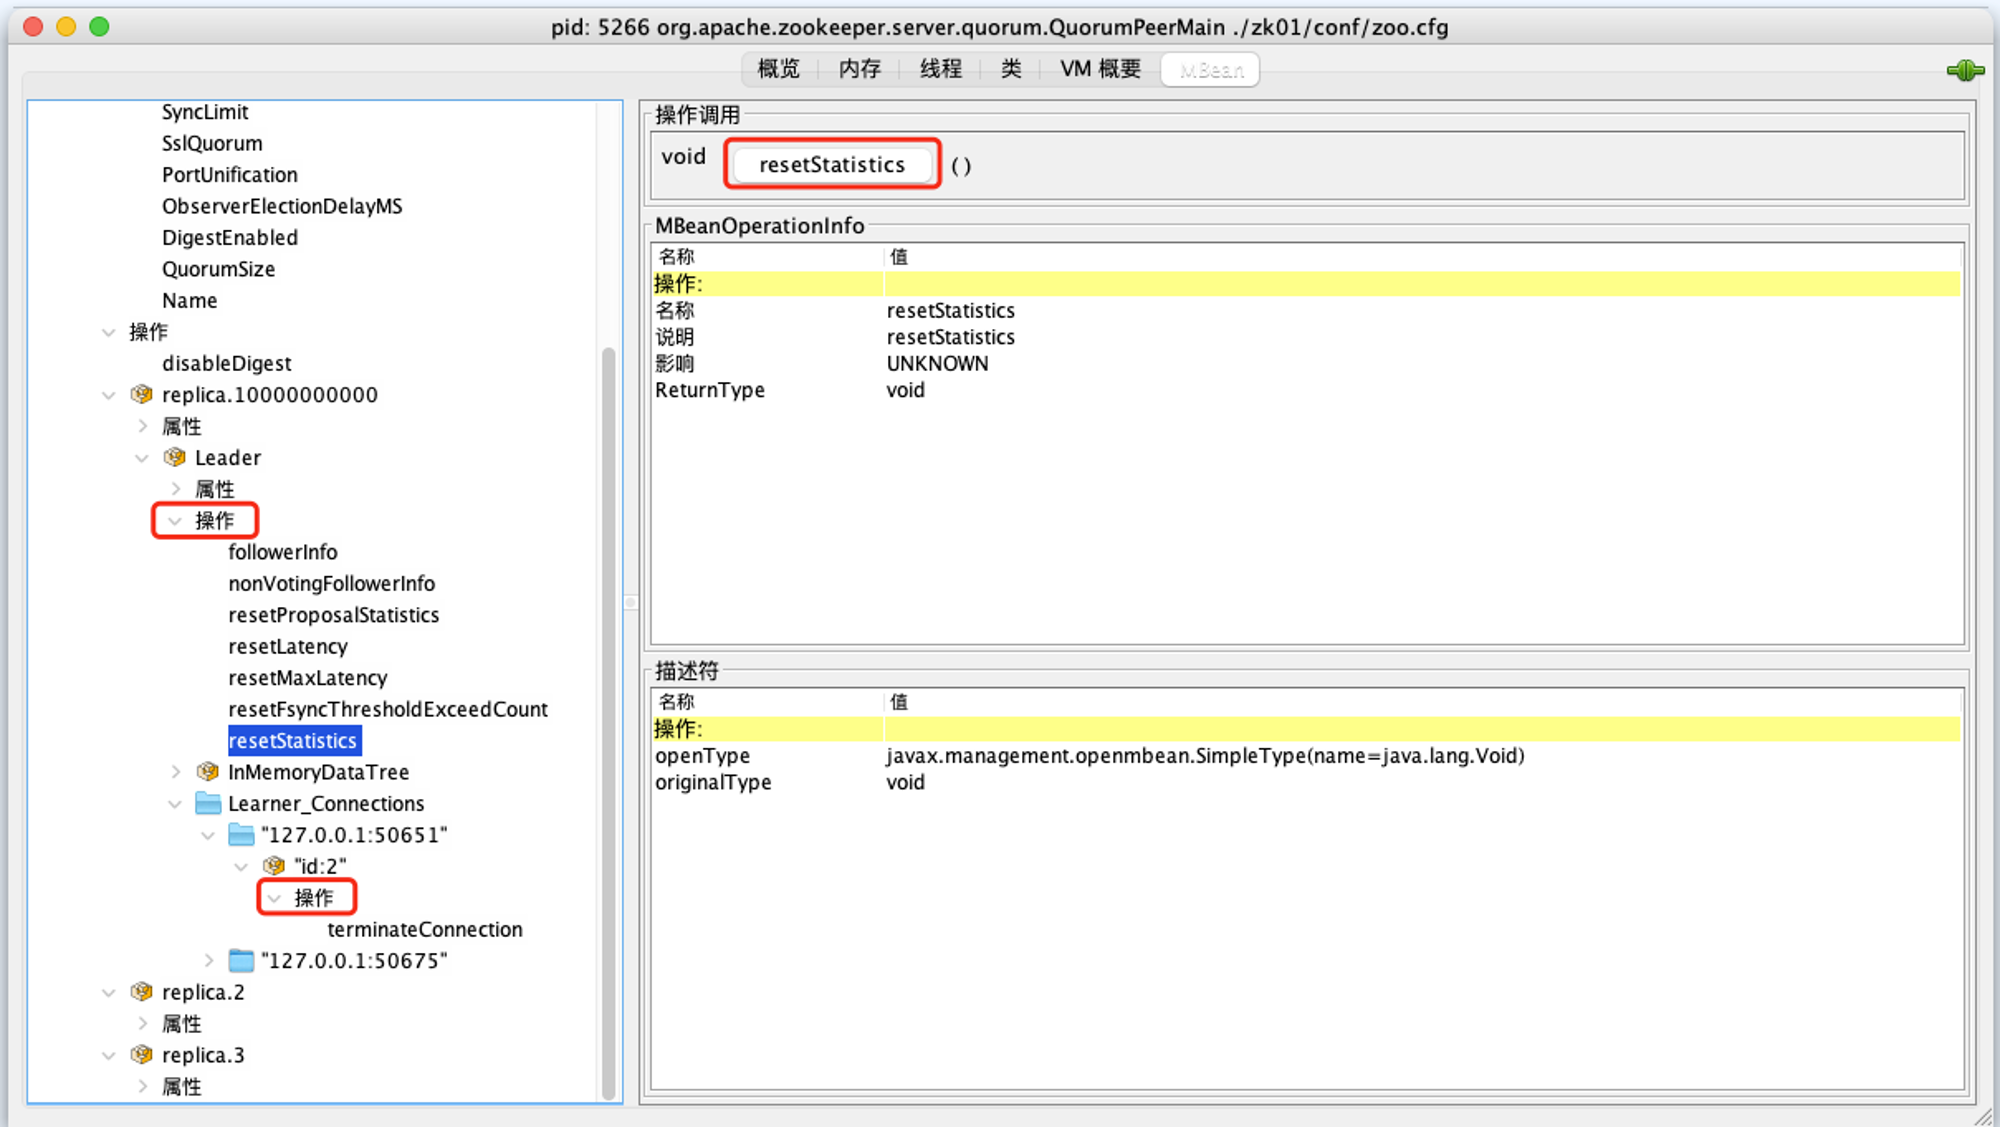
Task: Select the DigestEnabled attribute
Action: (x=230, y=238)
